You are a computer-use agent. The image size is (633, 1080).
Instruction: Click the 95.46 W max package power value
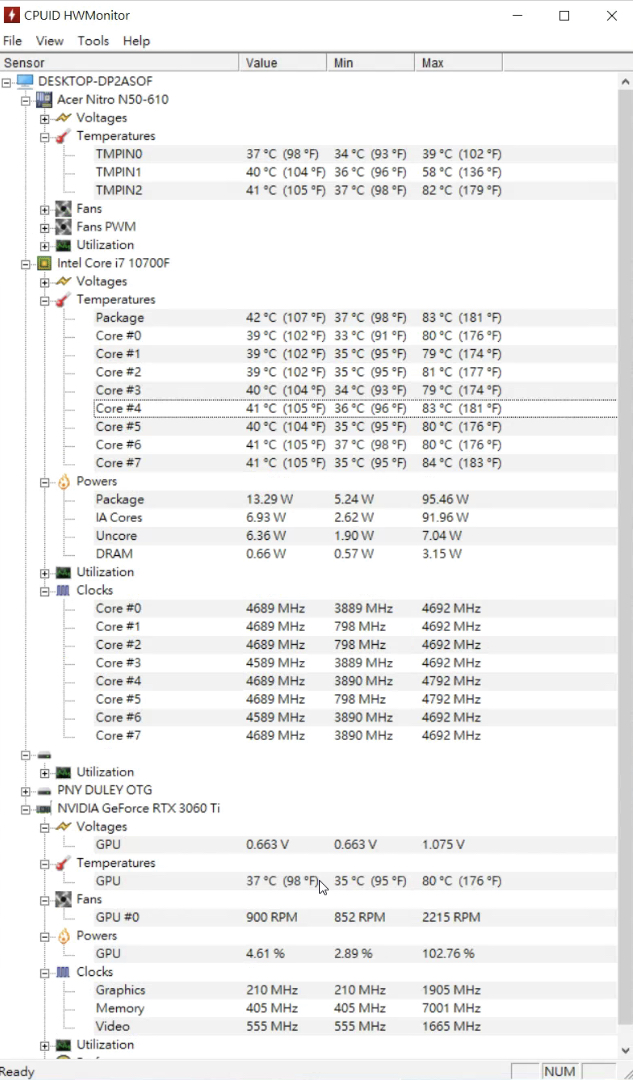click(x=446, y=499)
